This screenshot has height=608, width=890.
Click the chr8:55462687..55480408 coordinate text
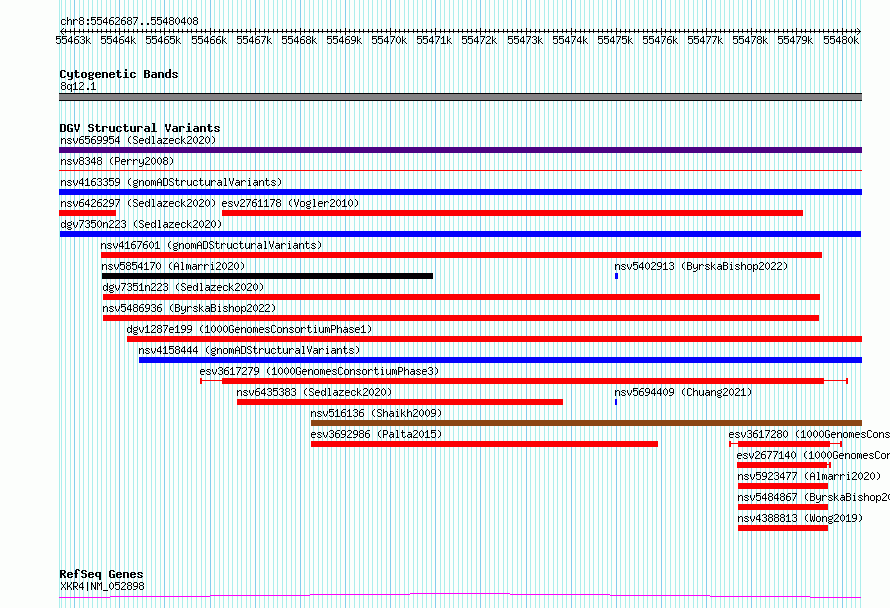pyautogui.click(x=129, y=22)
